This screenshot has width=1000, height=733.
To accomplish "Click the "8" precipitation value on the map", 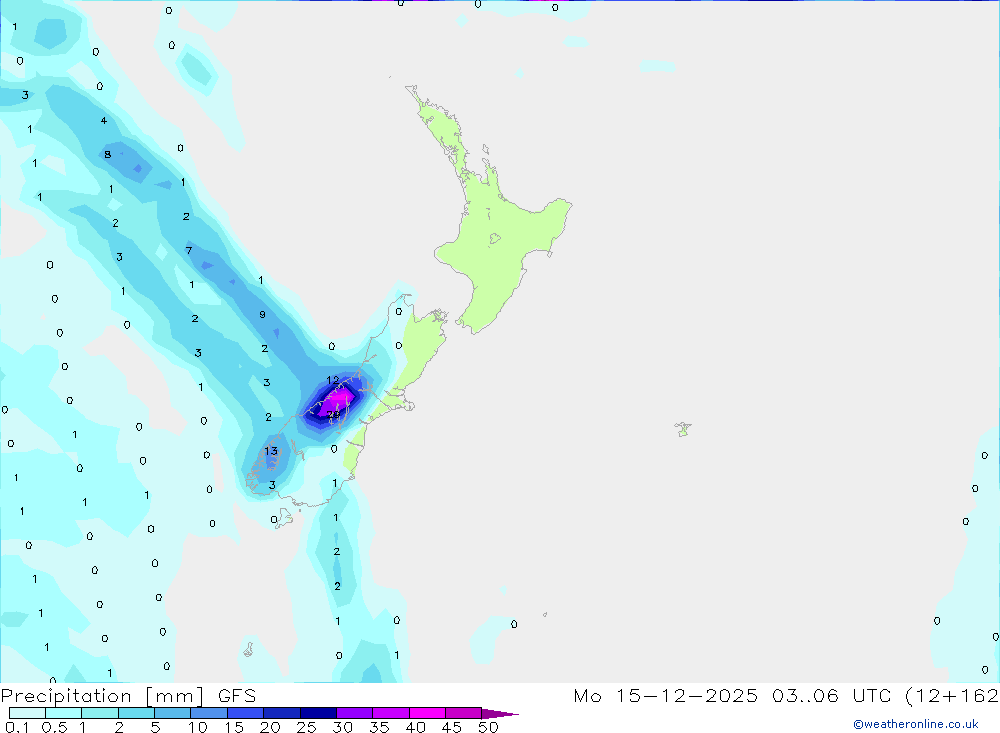I will (x=108, y=154).
